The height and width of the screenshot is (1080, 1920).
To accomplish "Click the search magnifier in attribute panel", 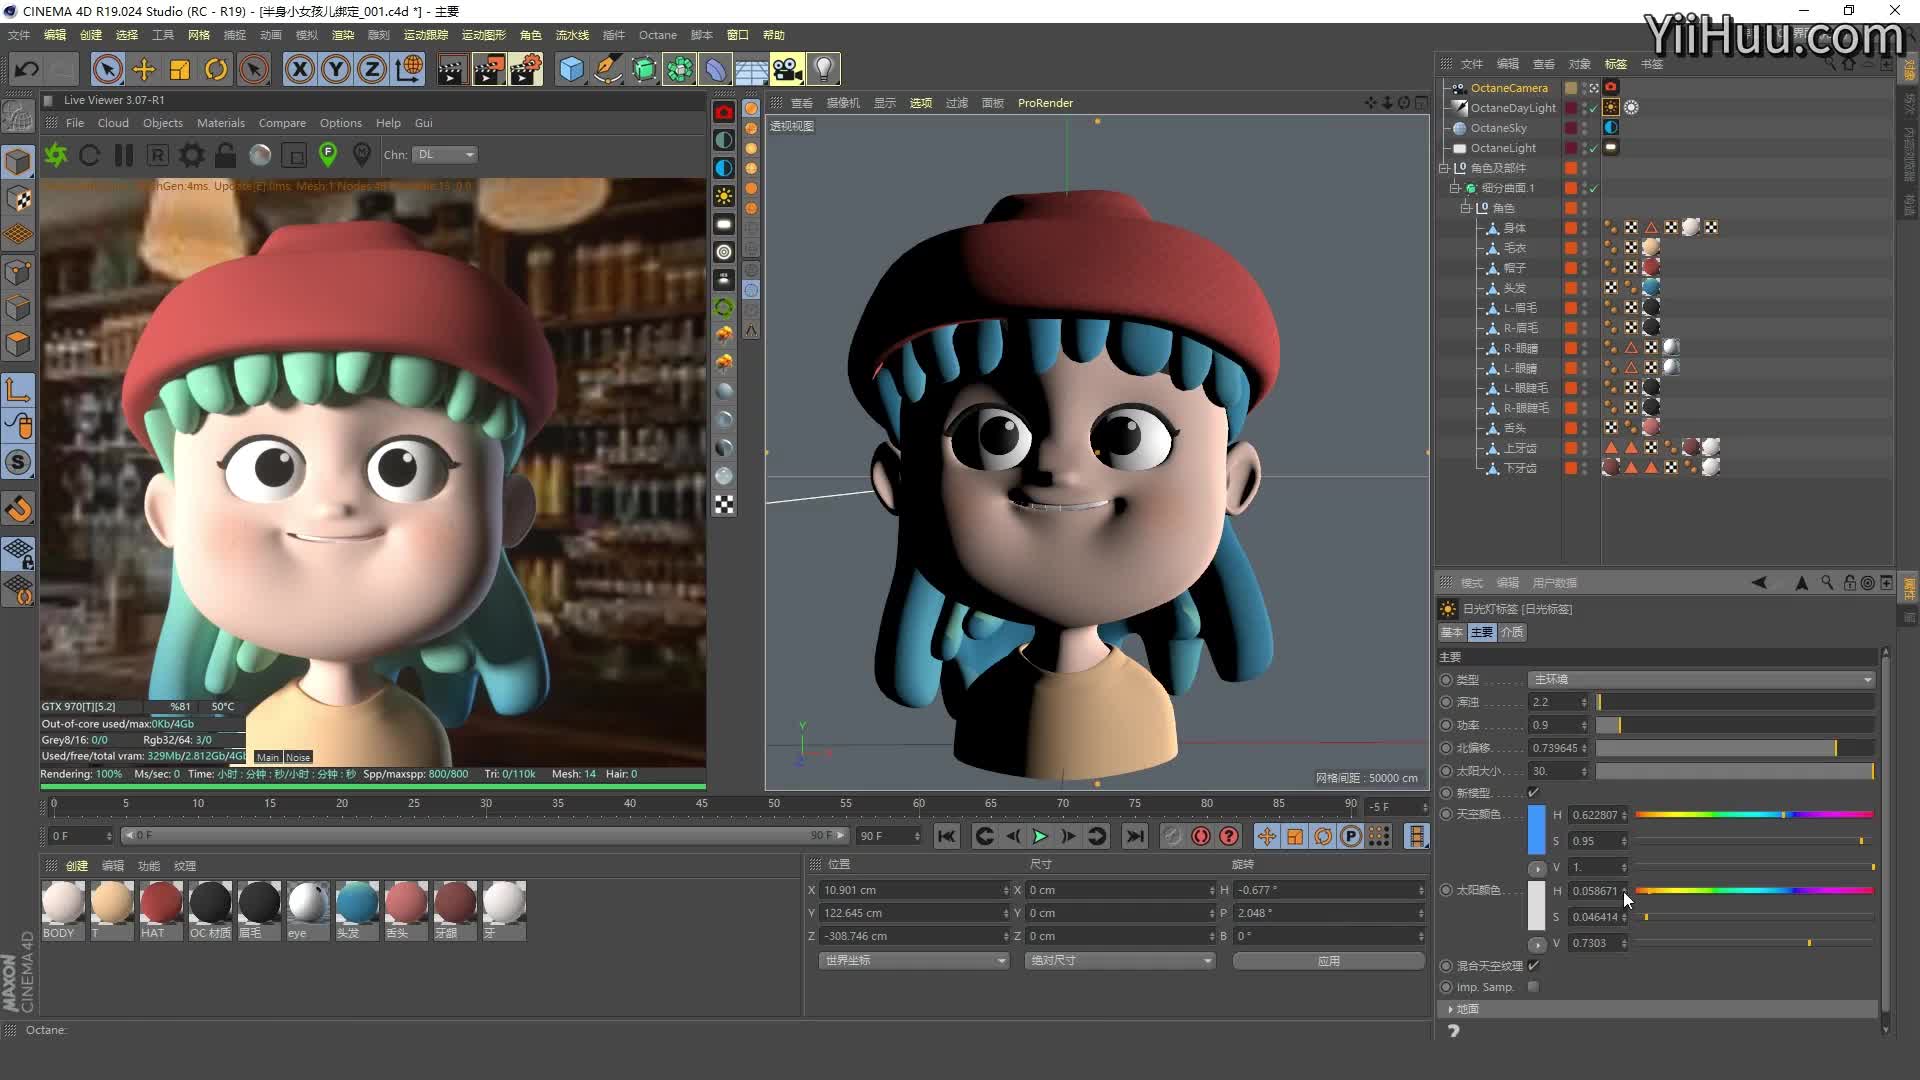I will [x=1827, y=583].
